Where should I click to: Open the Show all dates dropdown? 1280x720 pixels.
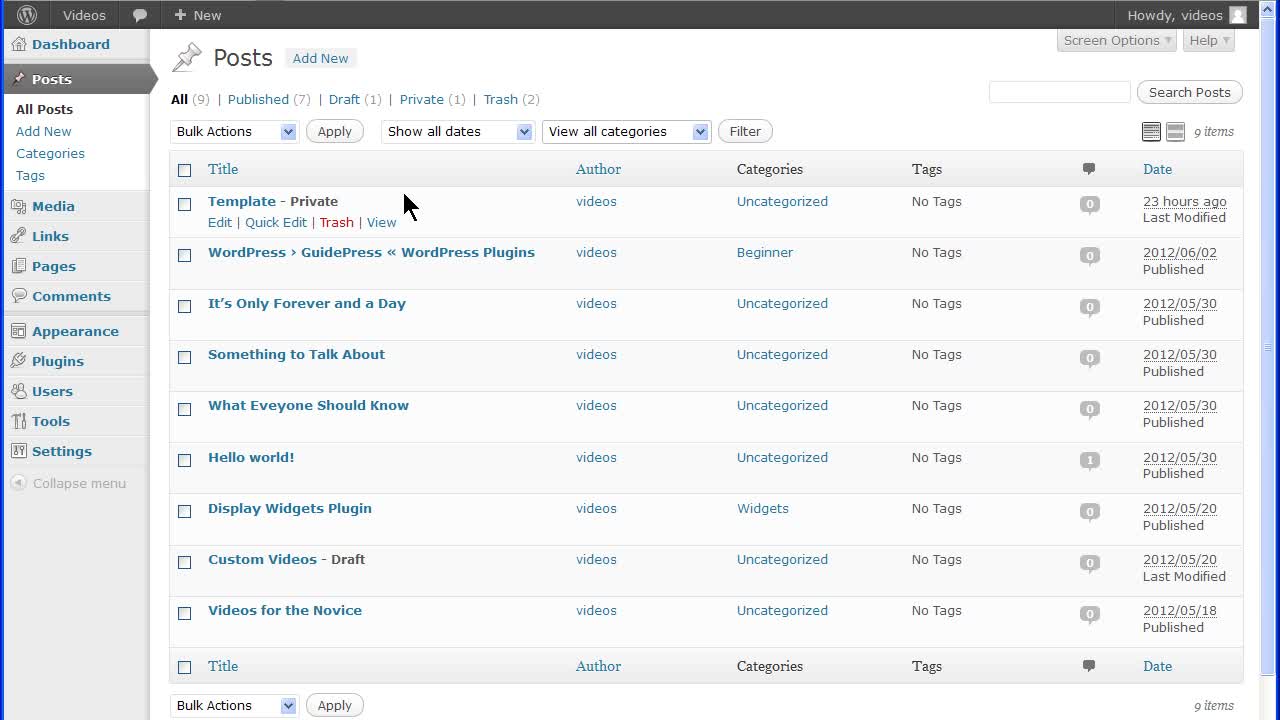tap(458, 132)
